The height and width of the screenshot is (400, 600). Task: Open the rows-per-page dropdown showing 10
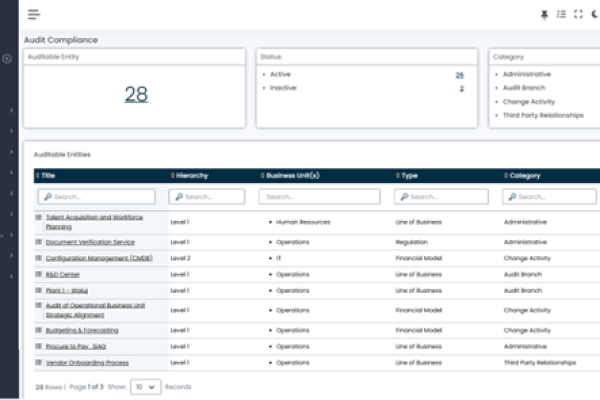coord(145,386)
